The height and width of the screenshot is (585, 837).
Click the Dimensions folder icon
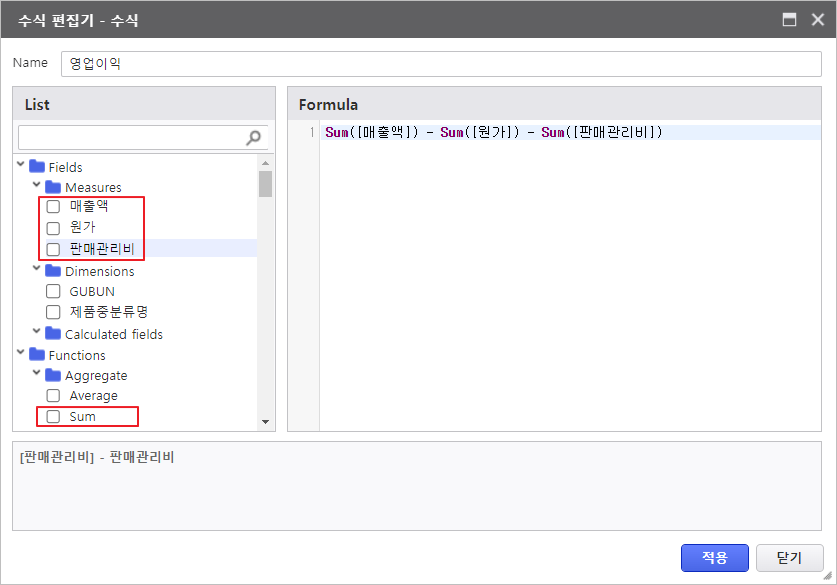[x=53, y=271]
